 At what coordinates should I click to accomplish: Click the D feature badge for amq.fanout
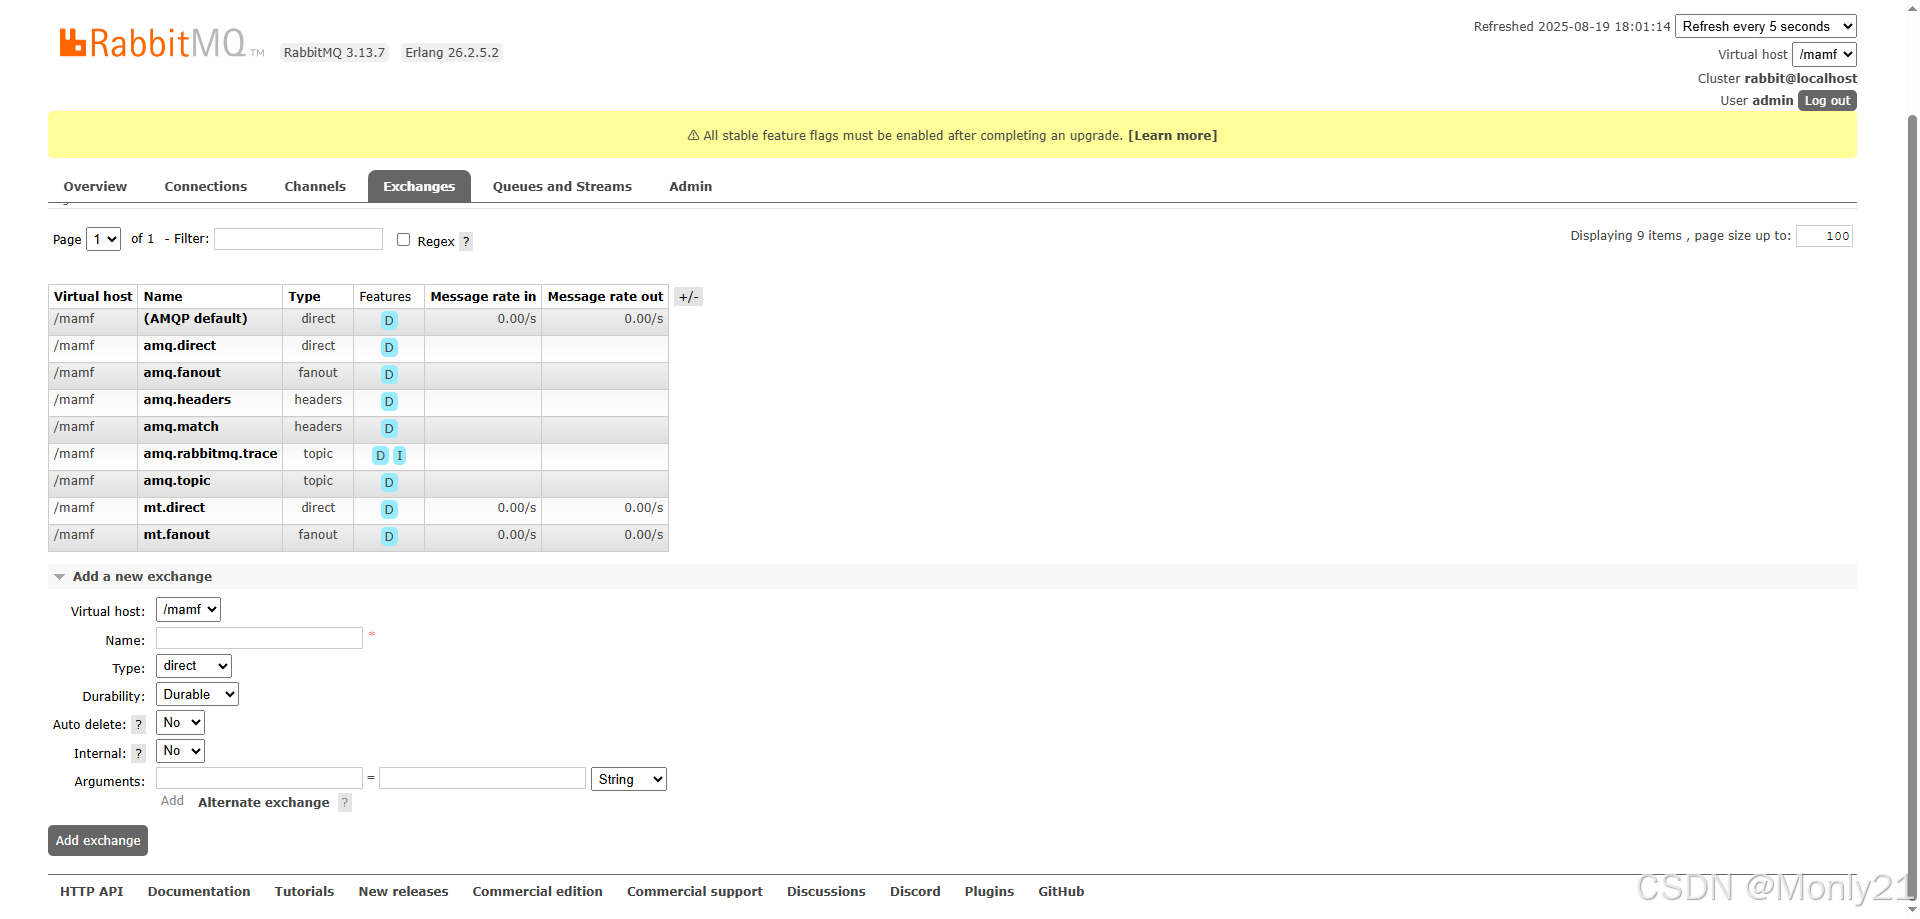click(x=389, y=375)
